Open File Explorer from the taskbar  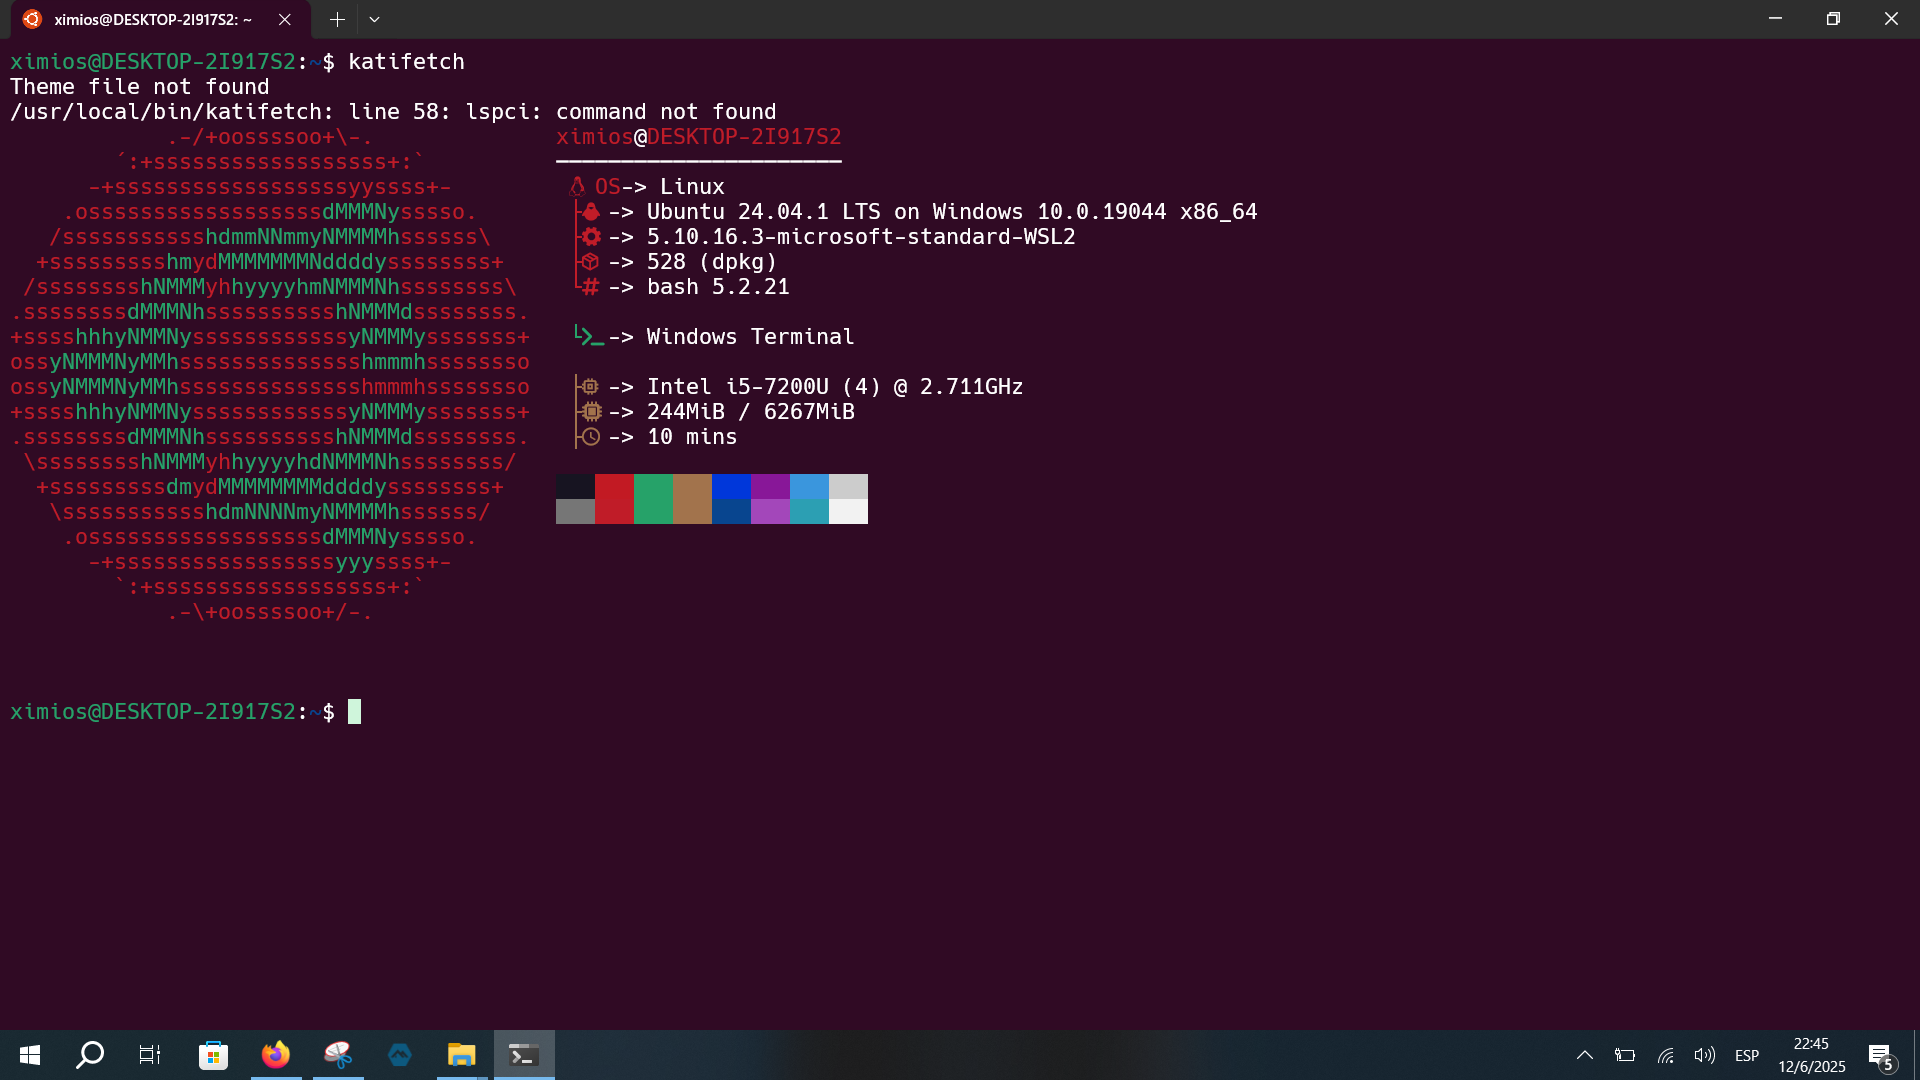pyautogui.click(x=461, y=1054)
